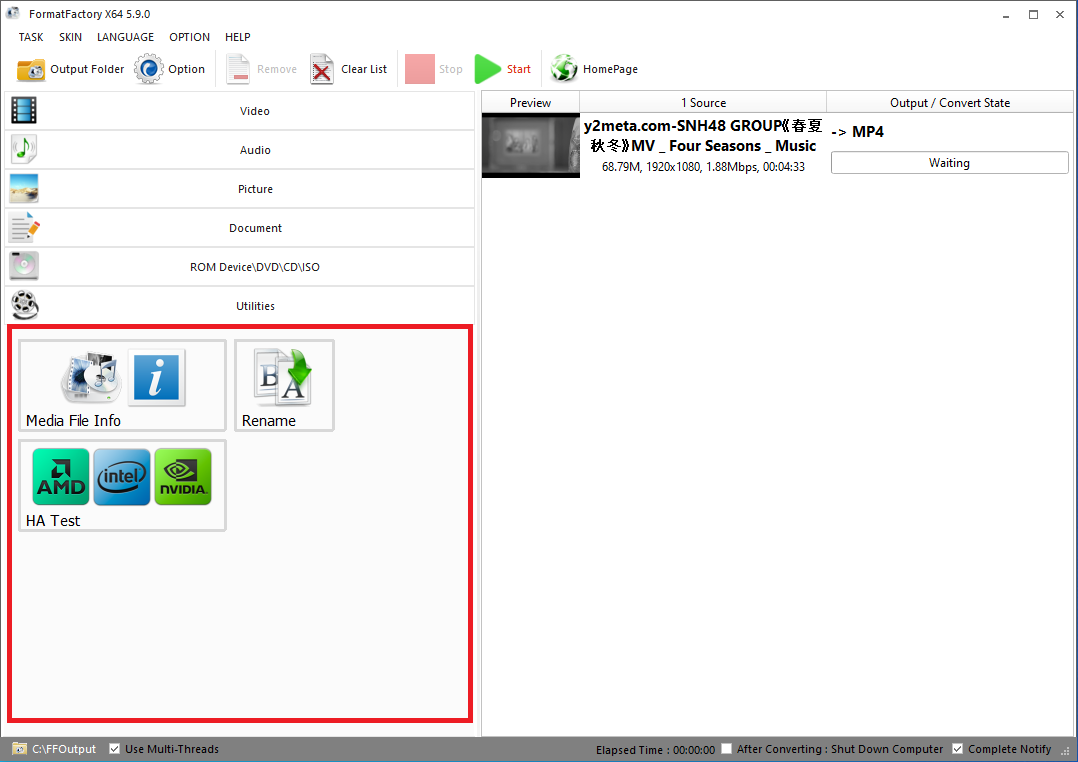Enable Shut Down Computer after converting

tap(727, 749)
